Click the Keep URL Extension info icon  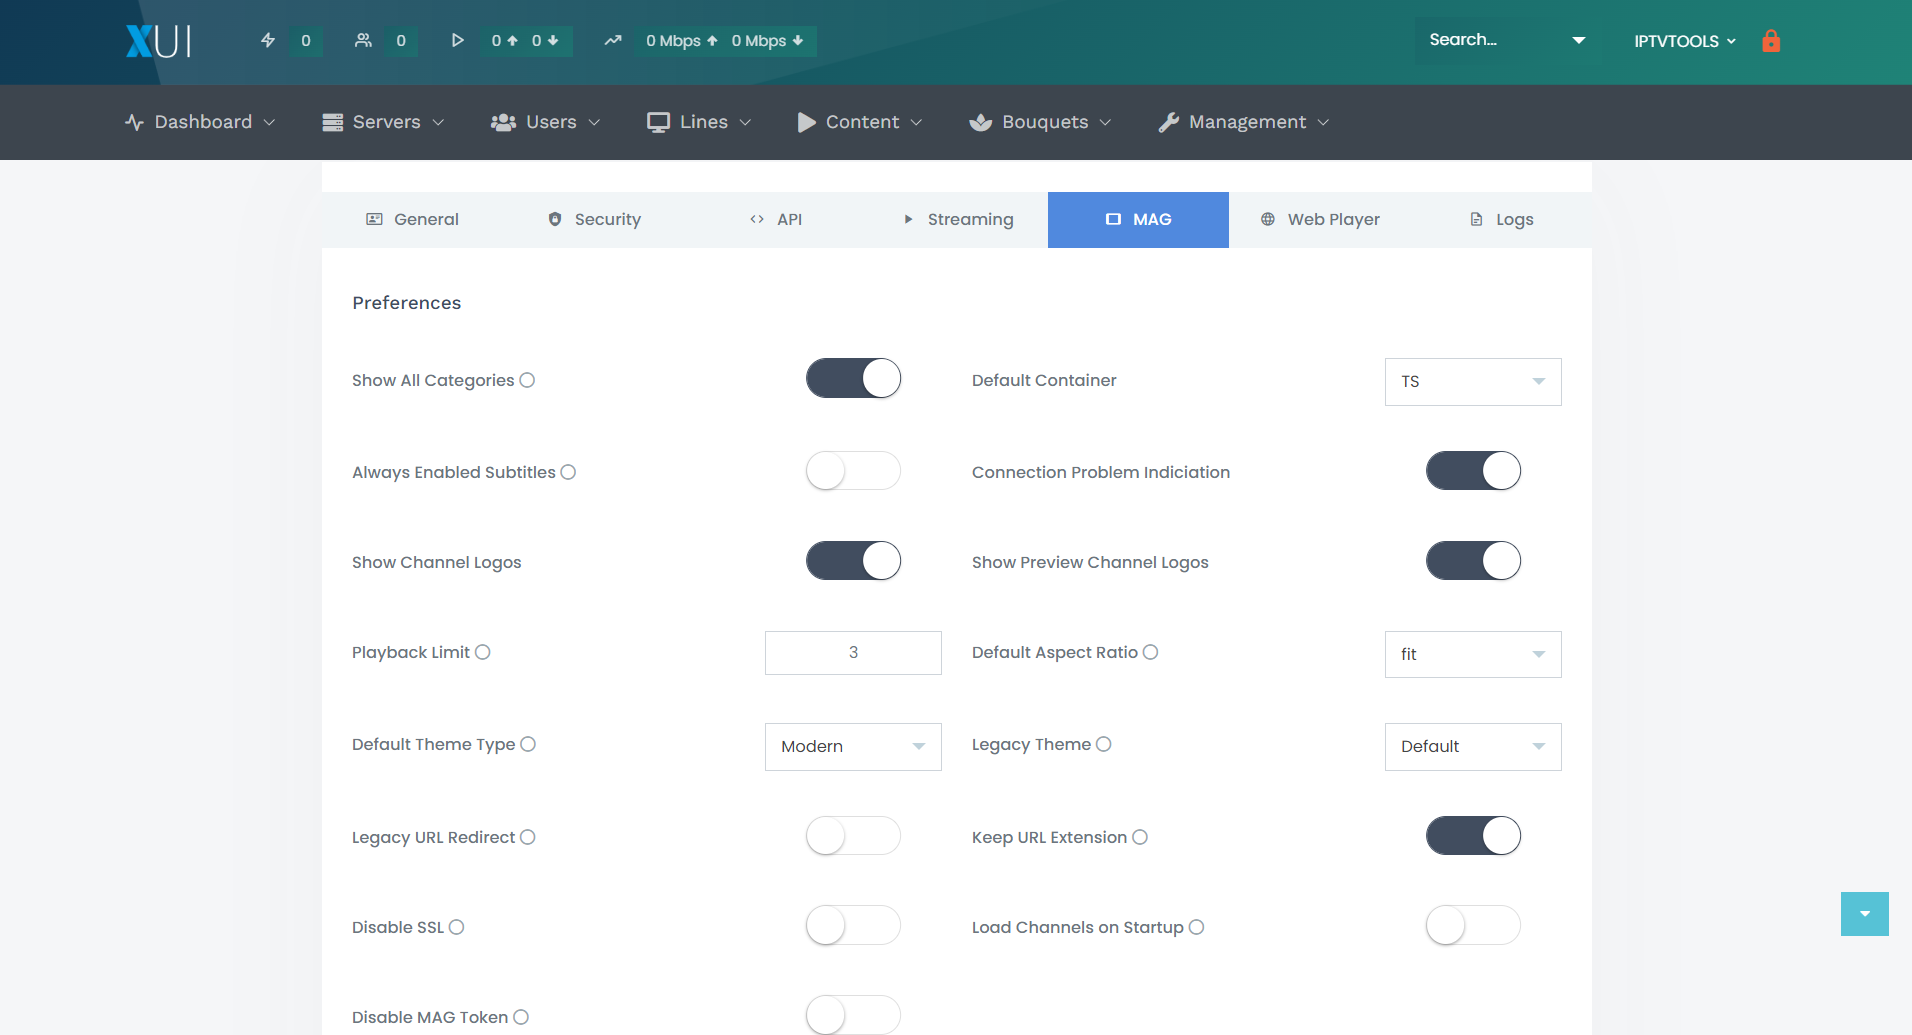point(1140,837)
